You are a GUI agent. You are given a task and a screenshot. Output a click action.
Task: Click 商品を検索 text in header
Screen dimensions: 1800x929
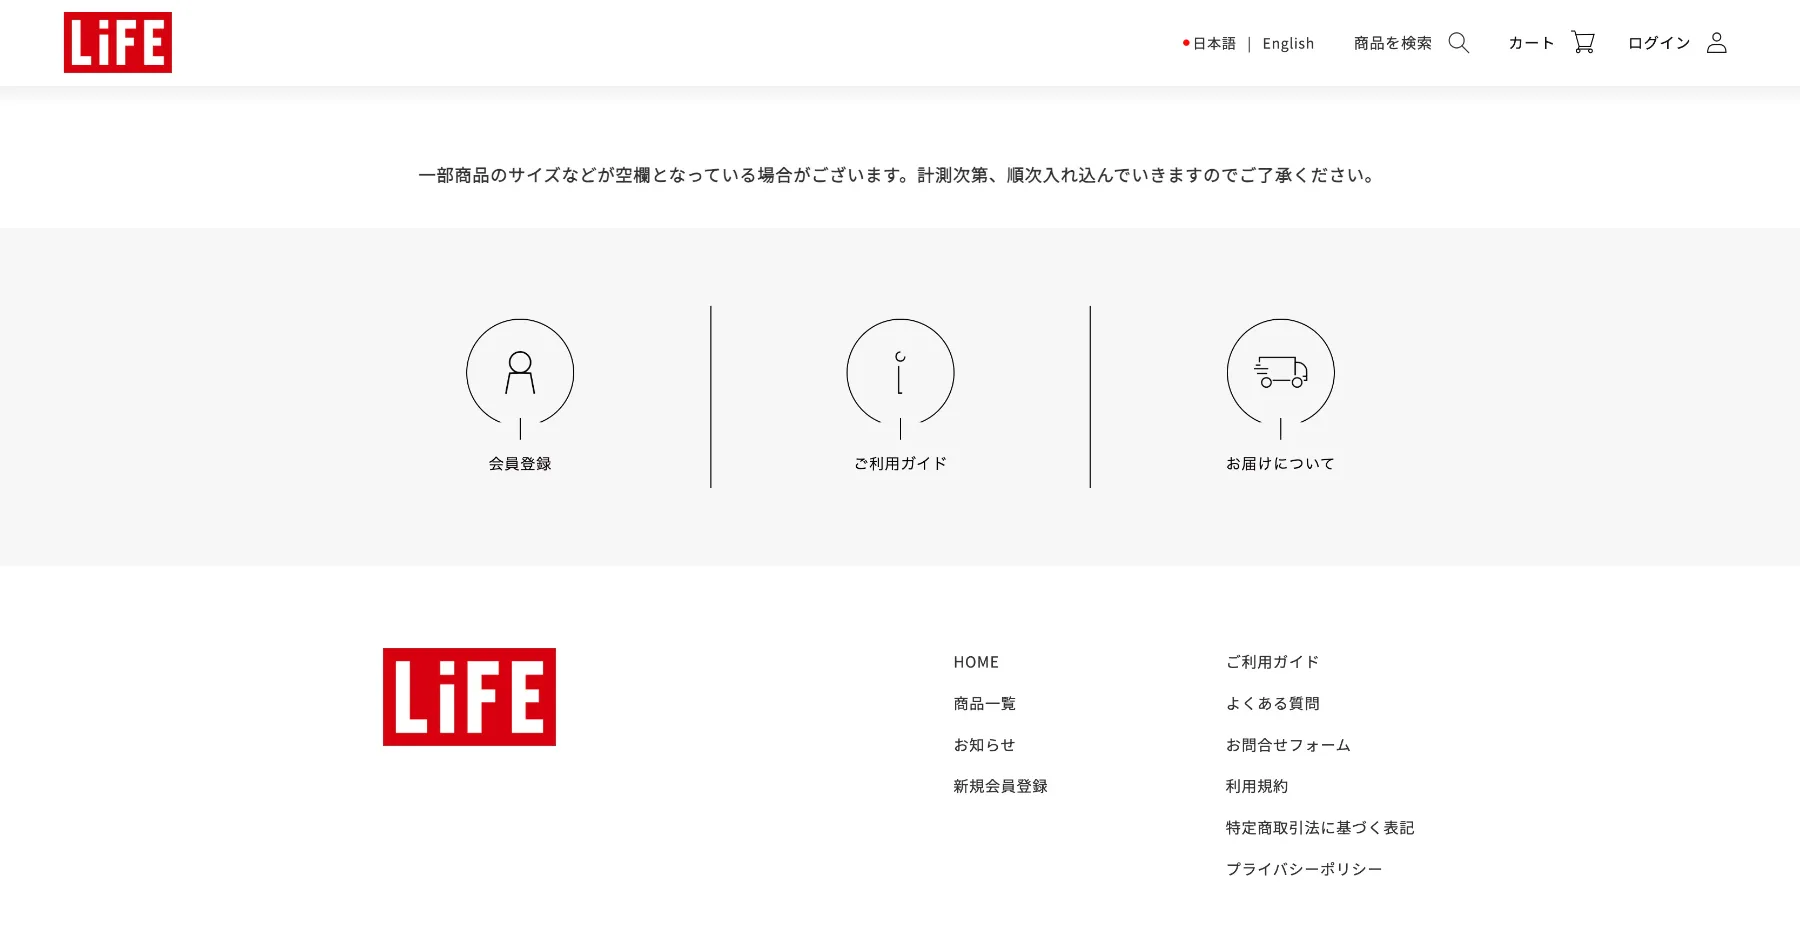pos(1393,43)
